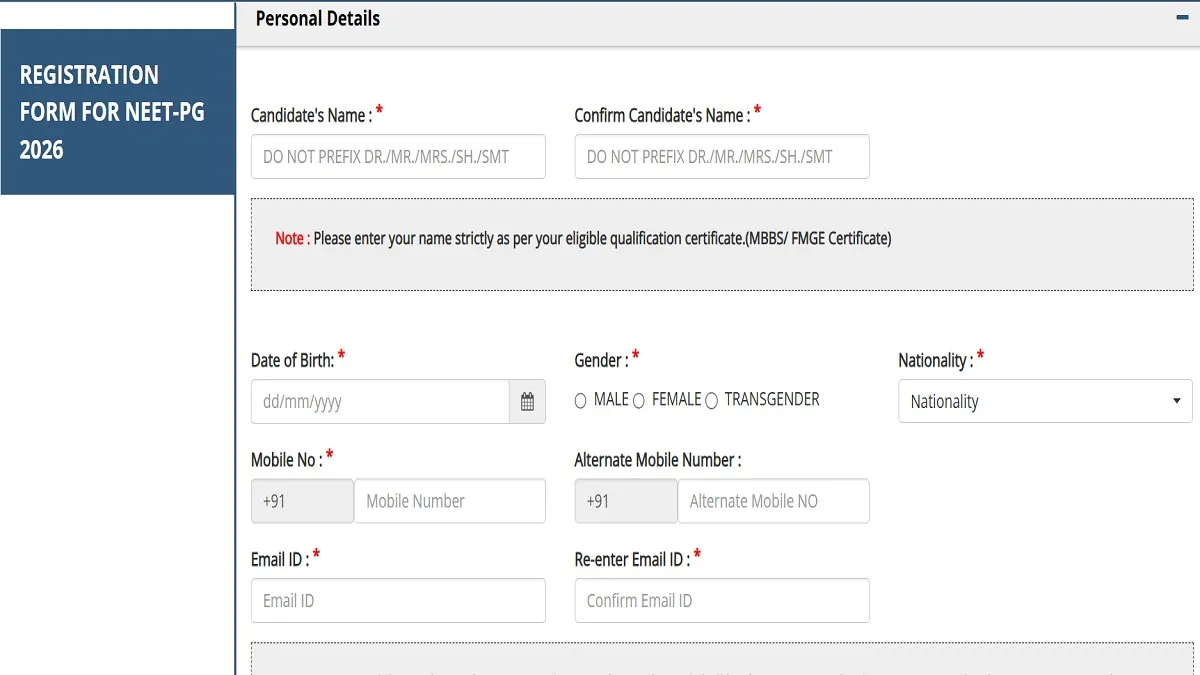The image size is (1200, 675).
Task: Click the Personal Details header title
Action: pos(318,18)
